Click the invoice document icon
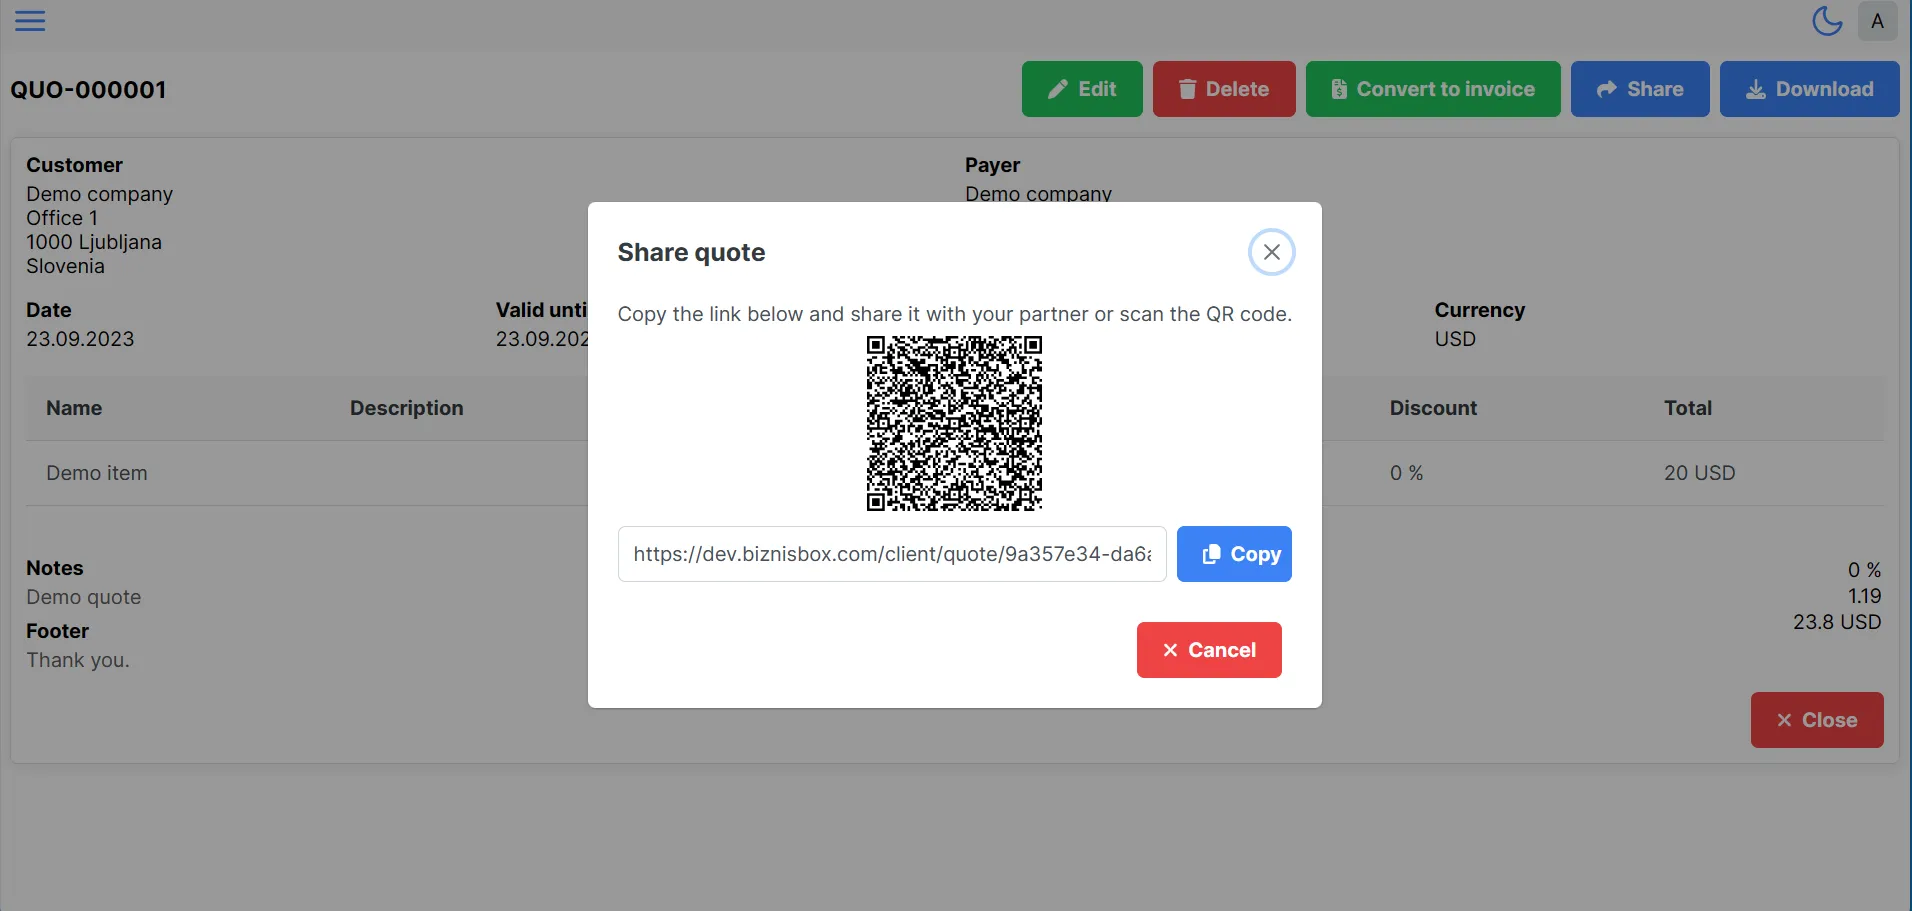The width and height of the screenshot is (1912, 911). 1339,90
